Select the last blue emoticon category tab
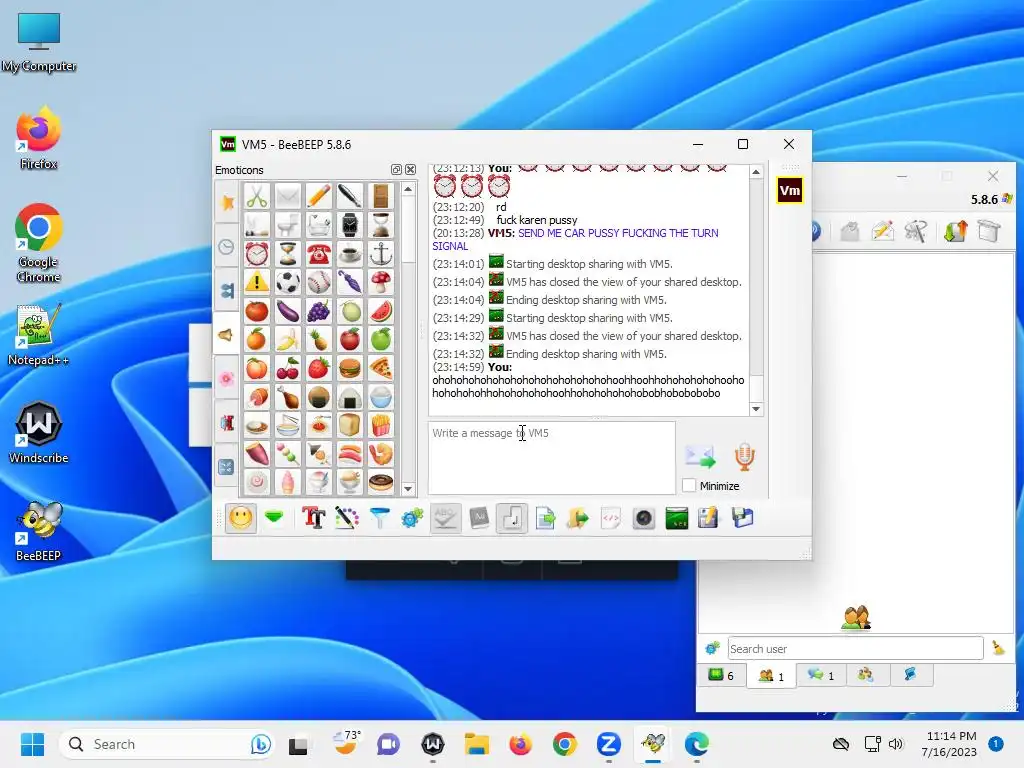This screenshot has width=1024, height=768. [227, 467]
